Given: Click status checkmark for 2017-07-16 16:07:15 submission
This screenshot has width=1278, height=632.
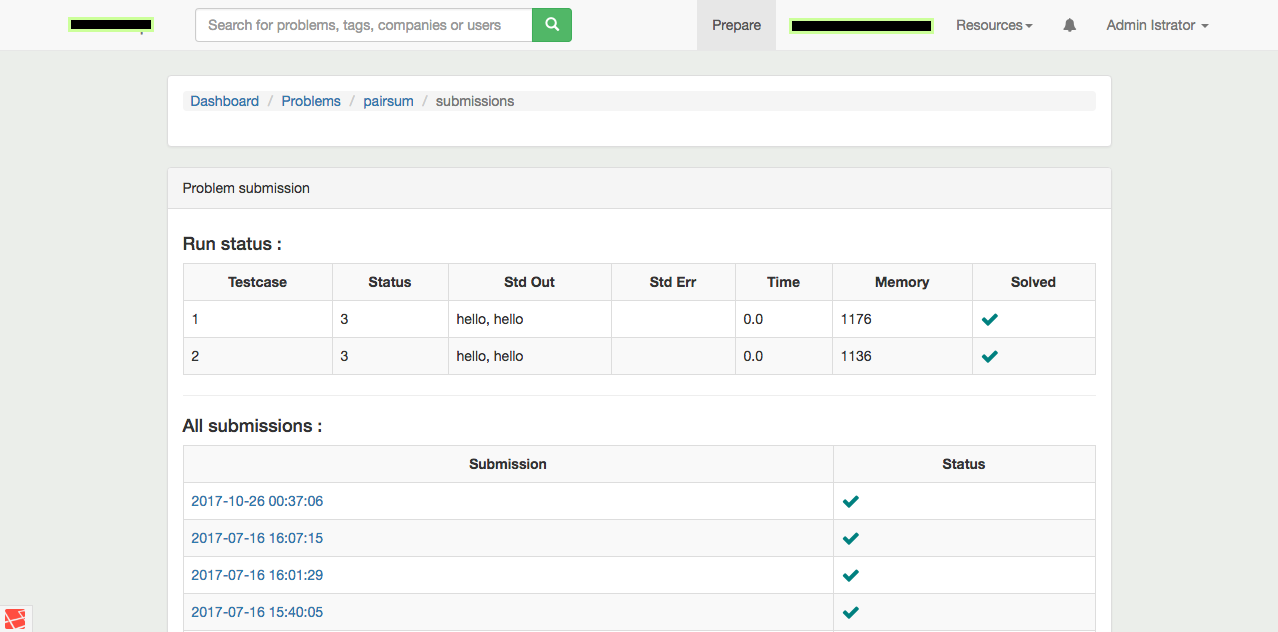Looking at the screenshot, I should coord(851,538).
